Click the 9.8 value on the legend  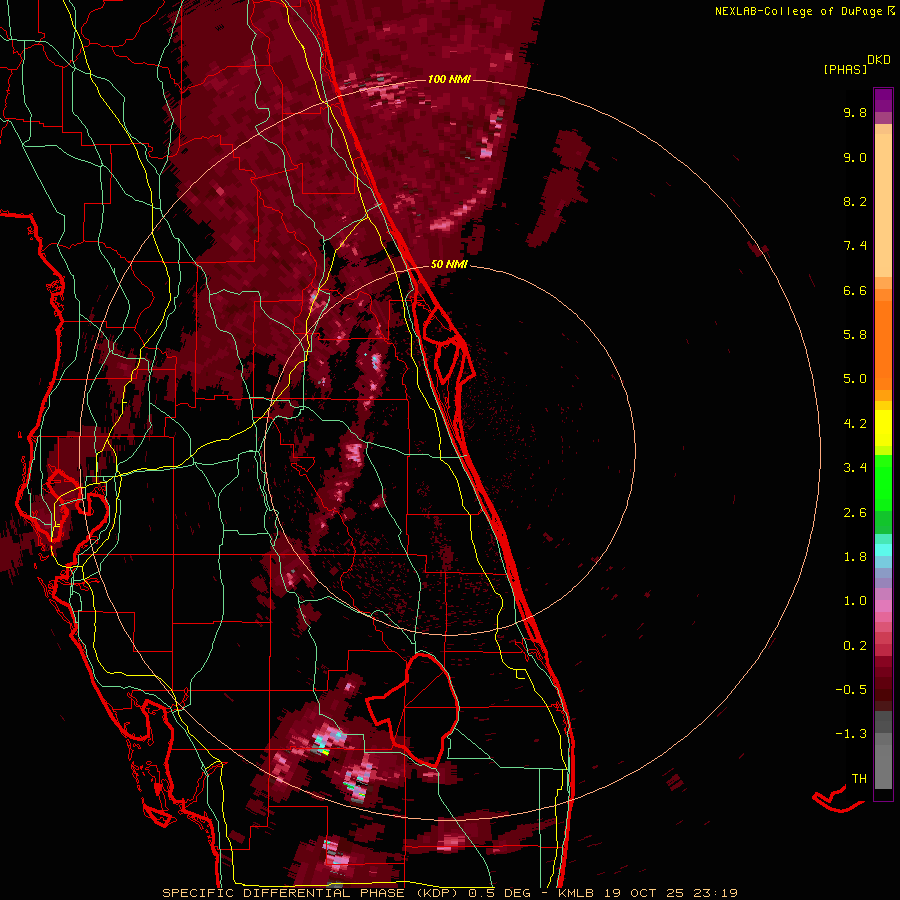click(855, 112)
